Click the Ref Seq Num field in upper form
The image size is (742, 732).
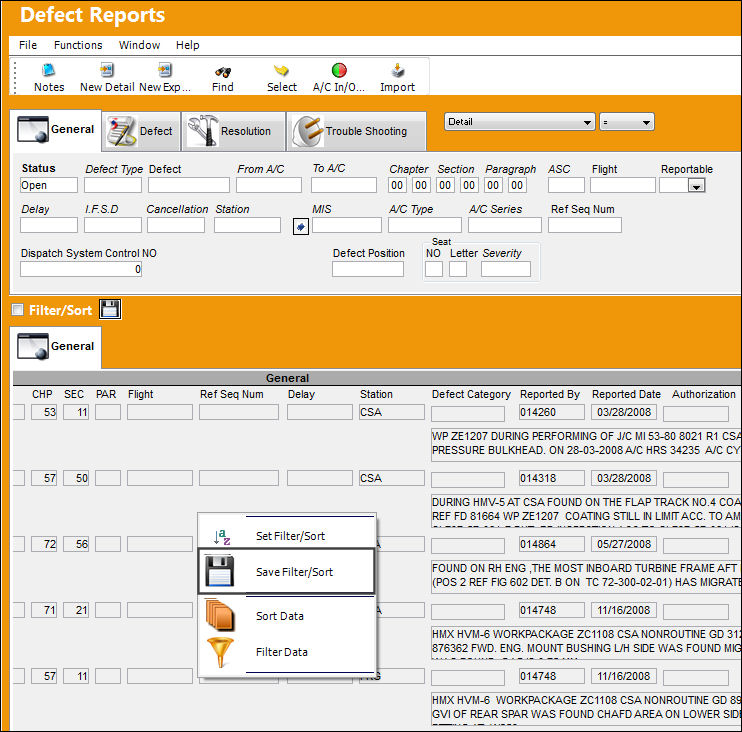pos(585,225)
